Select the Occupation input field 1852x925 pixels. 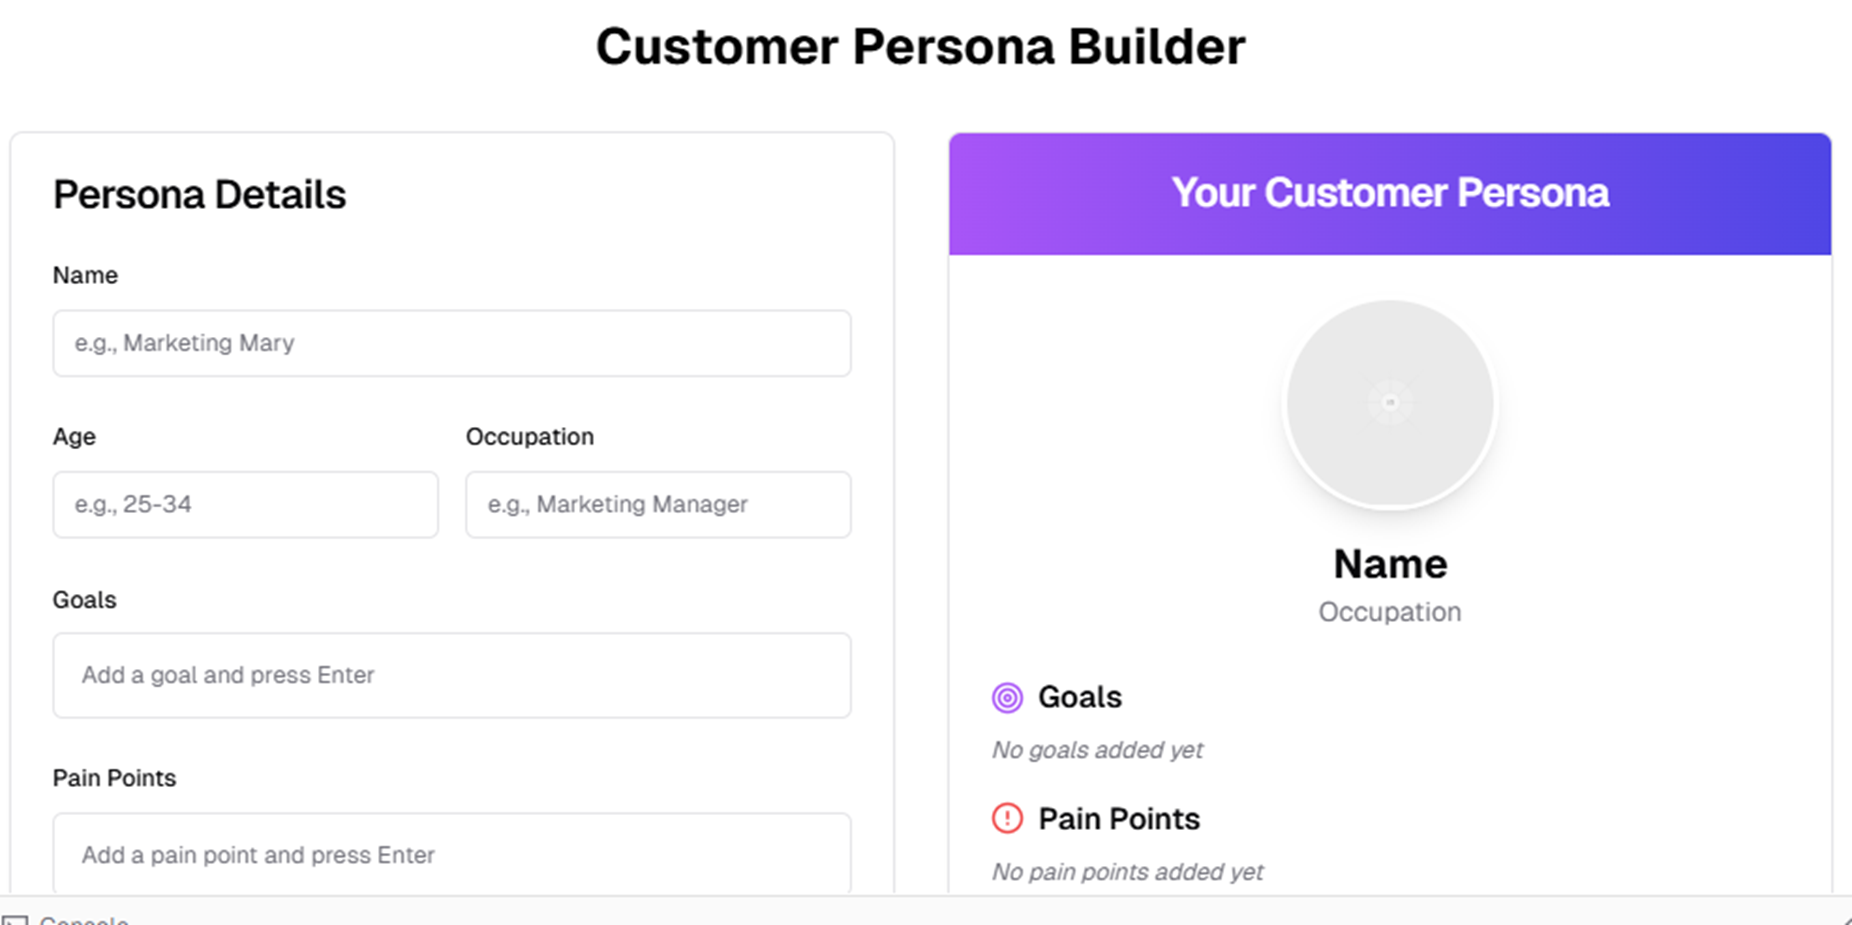(x=658, y=504)
